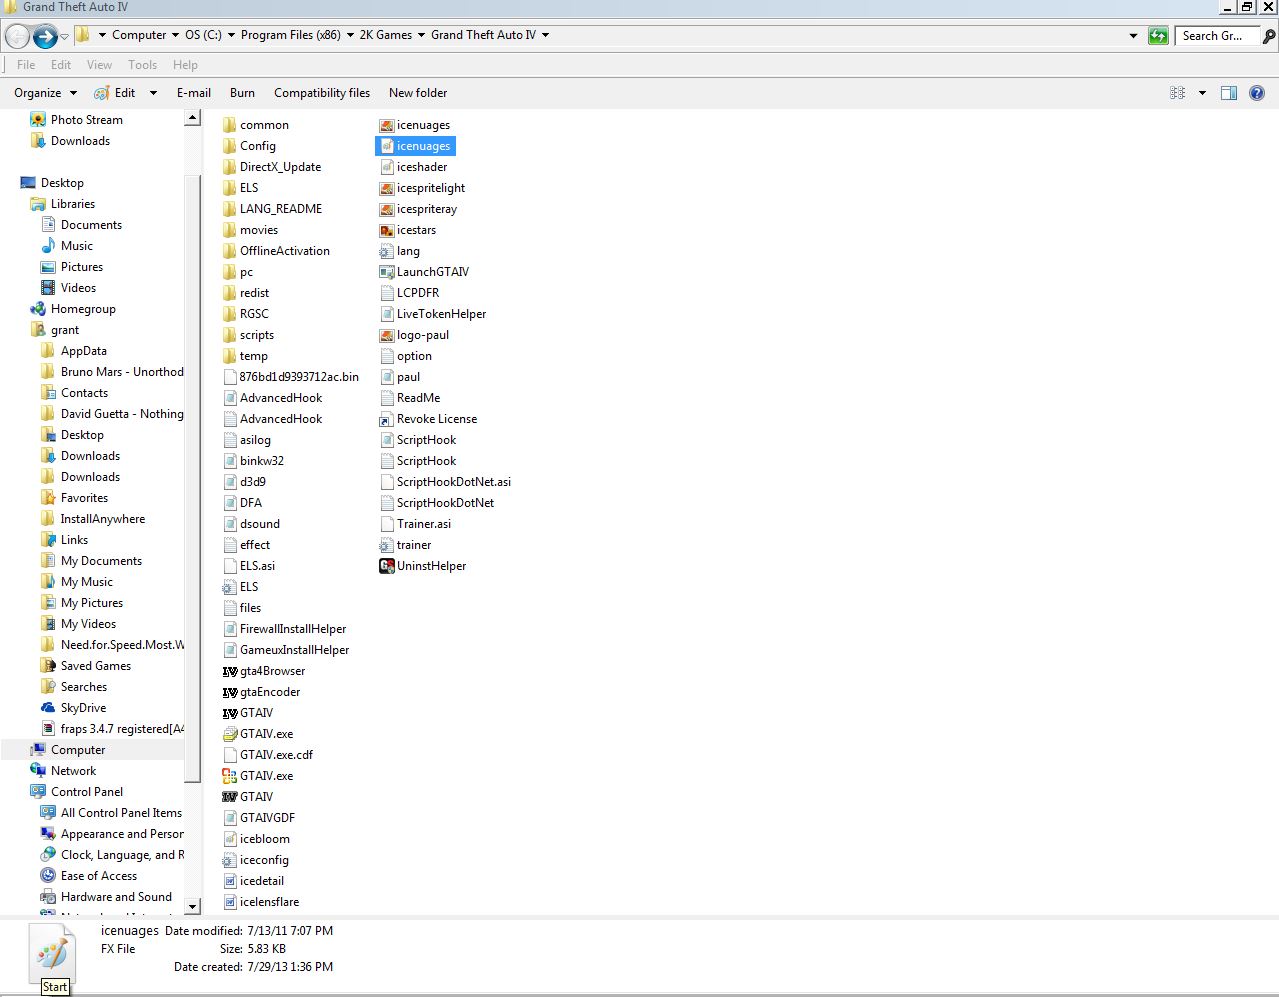Click the Music library icon
Screen dimensions: 1279x997
(48, 246)
